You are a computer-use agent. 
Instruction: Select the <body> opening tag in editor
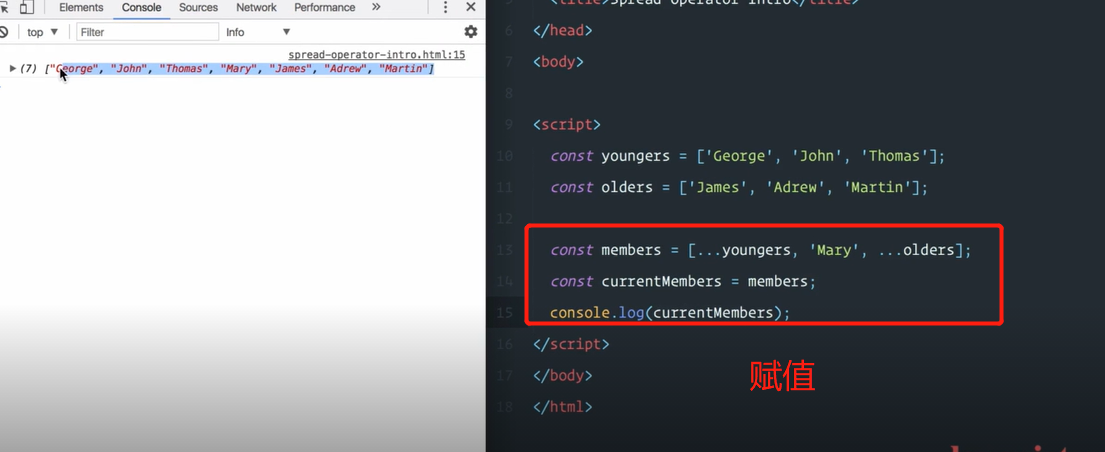click(559, 61)
